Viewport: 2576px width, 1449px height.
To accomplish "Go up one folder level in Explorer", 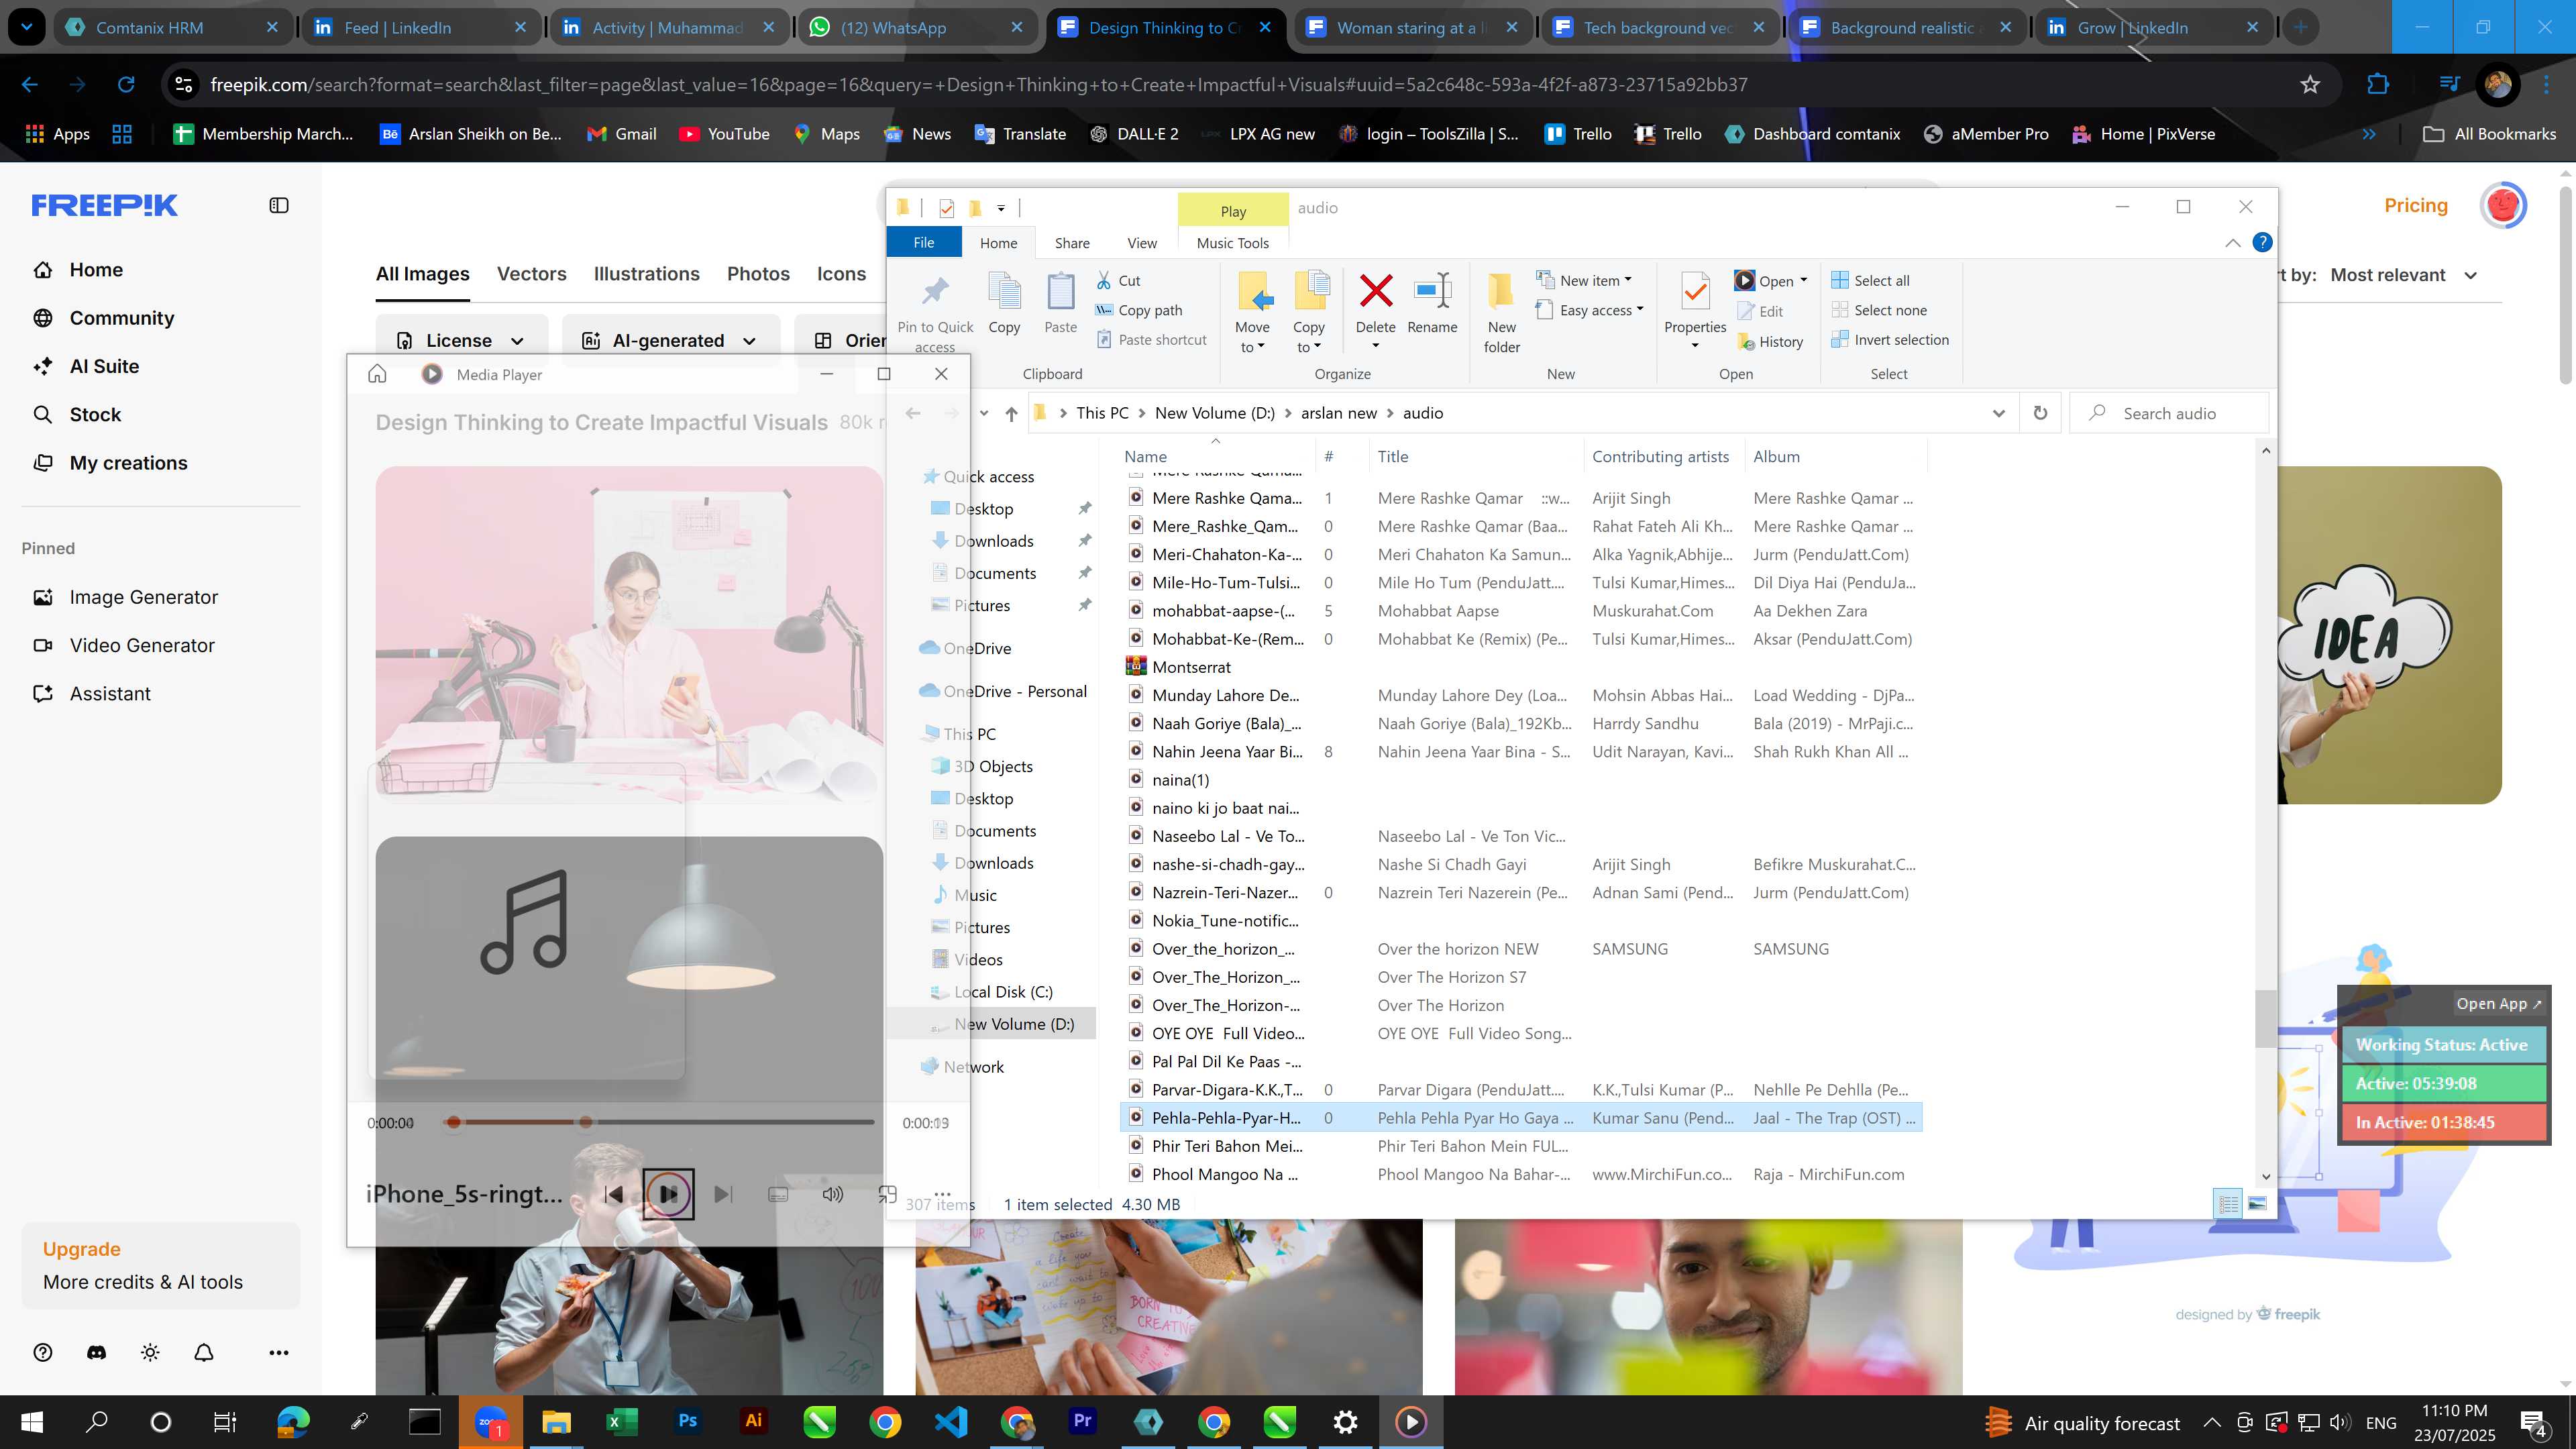I will point(1011,413).
